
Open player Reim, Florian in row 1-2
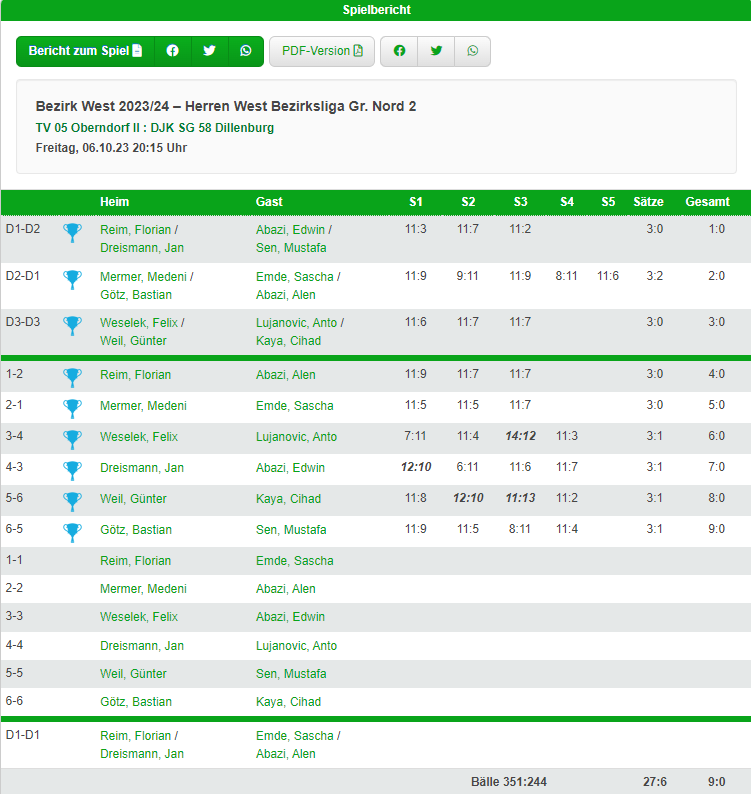(135, 375)
